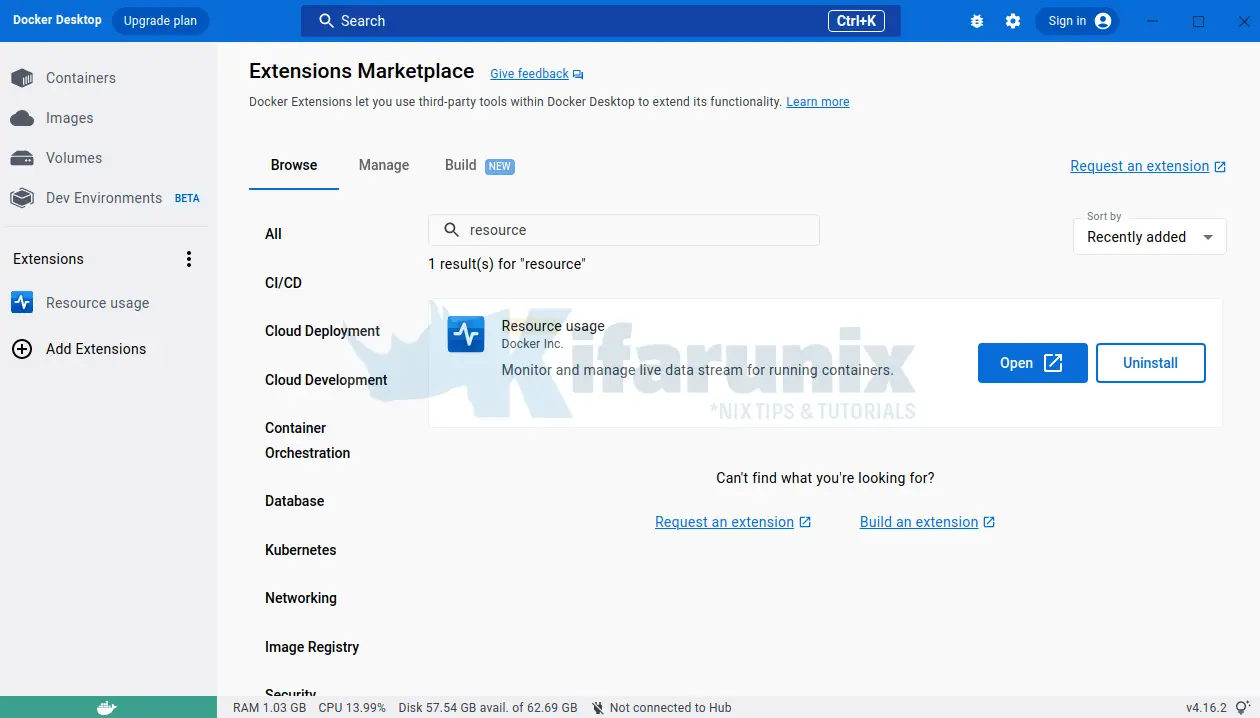This screenshot has height=718, width=1260.
Task: Click the Containers icon in sidebar
Action: [22, 78]
